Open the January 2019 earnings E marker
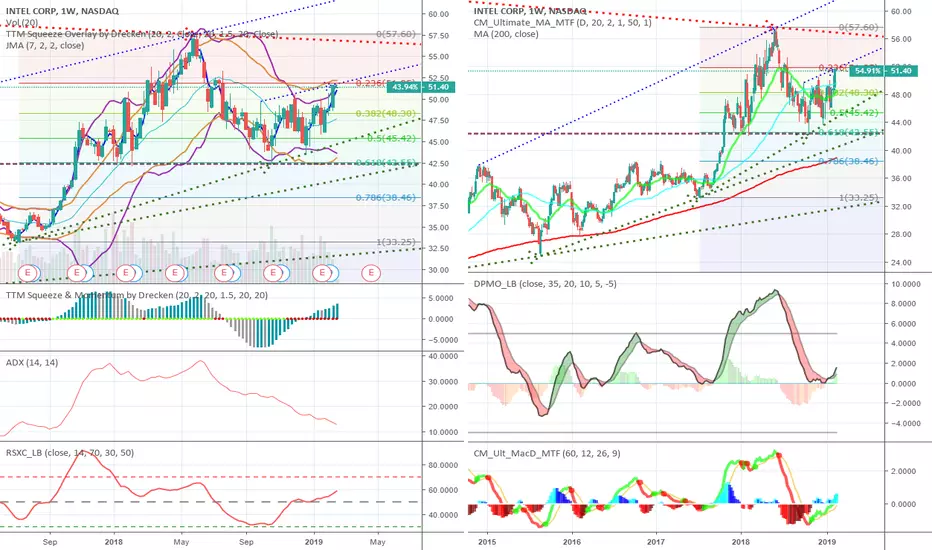The height and width of the screenshot is (550, 932). pyautogui.click(x=322, y=273)
